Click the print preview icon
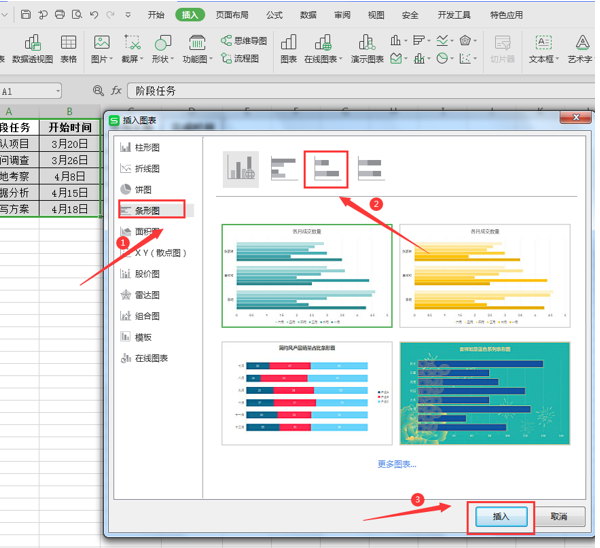 point(77,15)
